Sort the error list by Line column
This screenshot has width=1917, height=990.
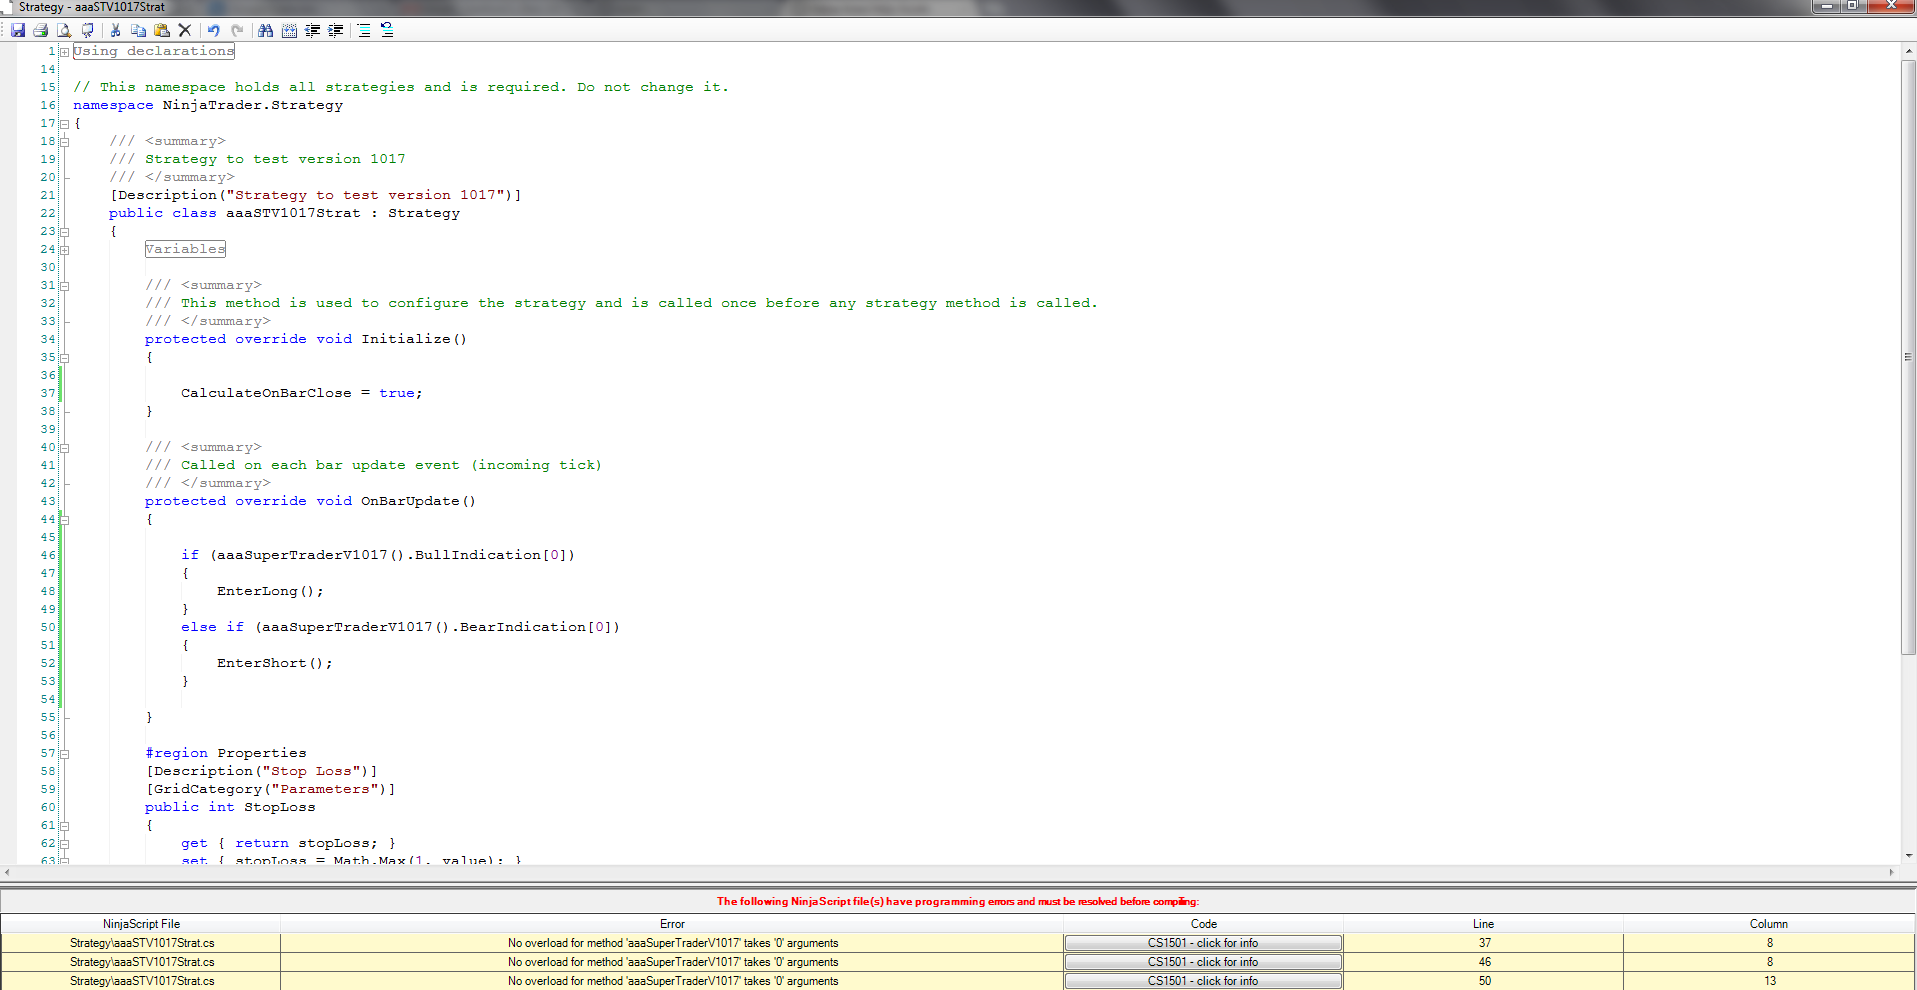(1483, 924)
